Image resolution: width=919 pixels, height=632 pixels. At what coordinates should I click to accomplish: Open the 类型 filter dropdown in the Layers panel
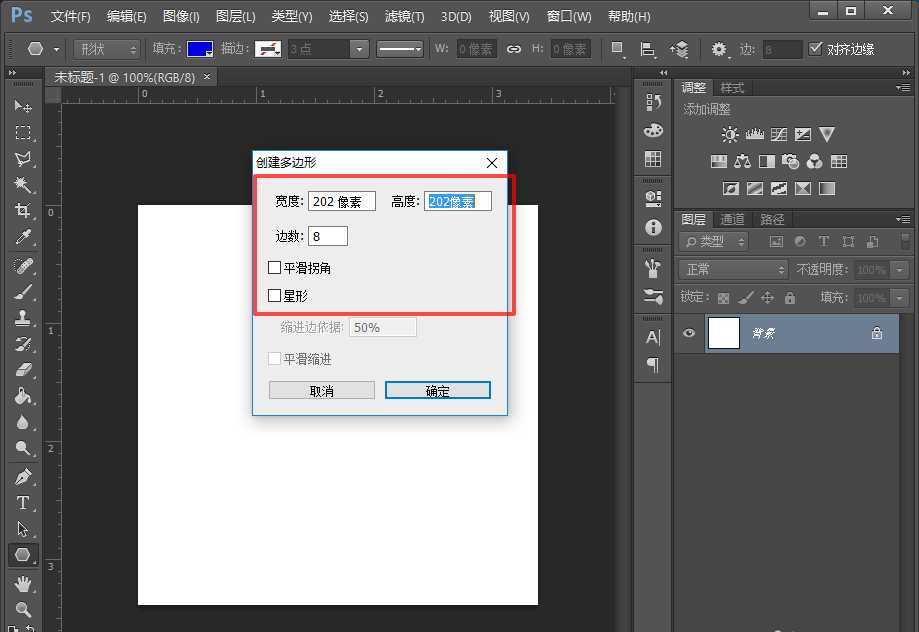tap(714, 241)
